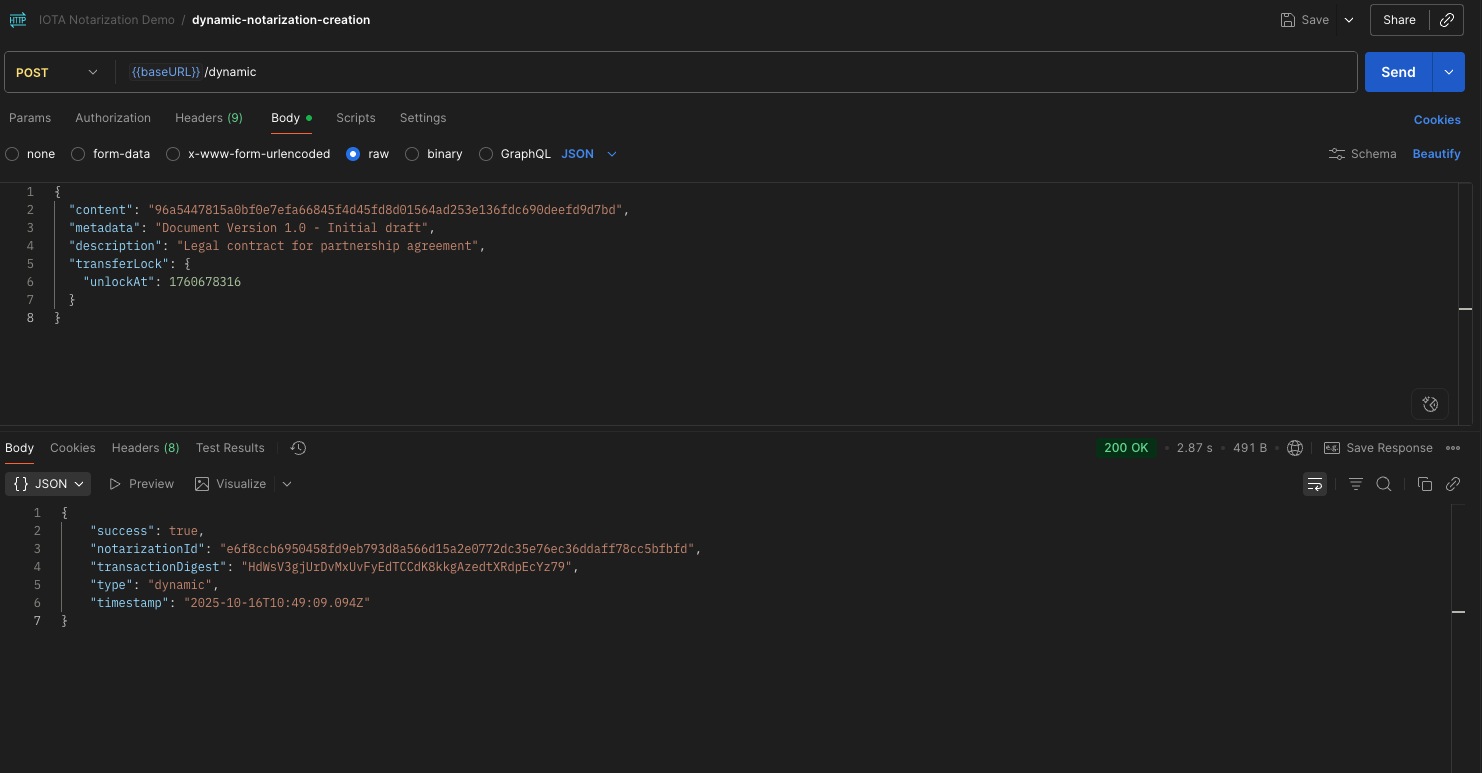Switch to the Headers (9) tab

[208, 117]
